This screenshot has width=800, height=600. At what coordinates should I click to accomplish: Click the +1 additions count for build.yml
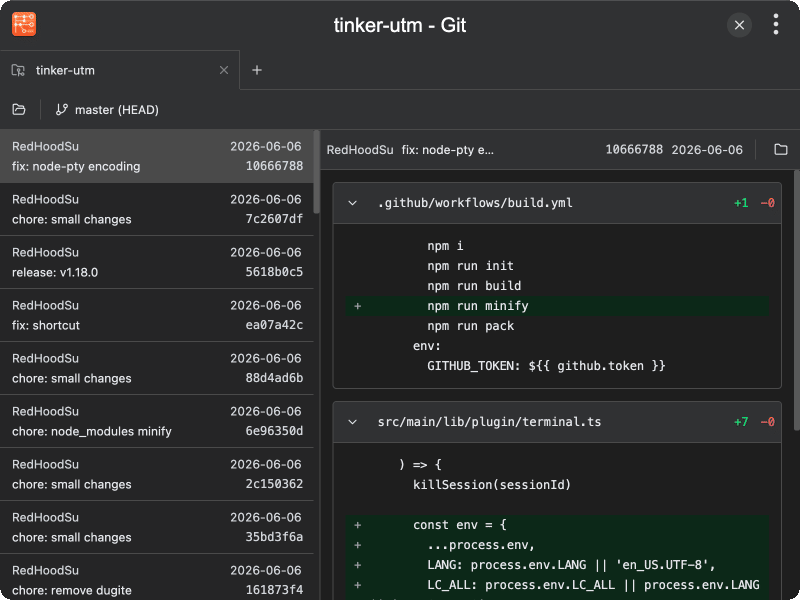741,203
